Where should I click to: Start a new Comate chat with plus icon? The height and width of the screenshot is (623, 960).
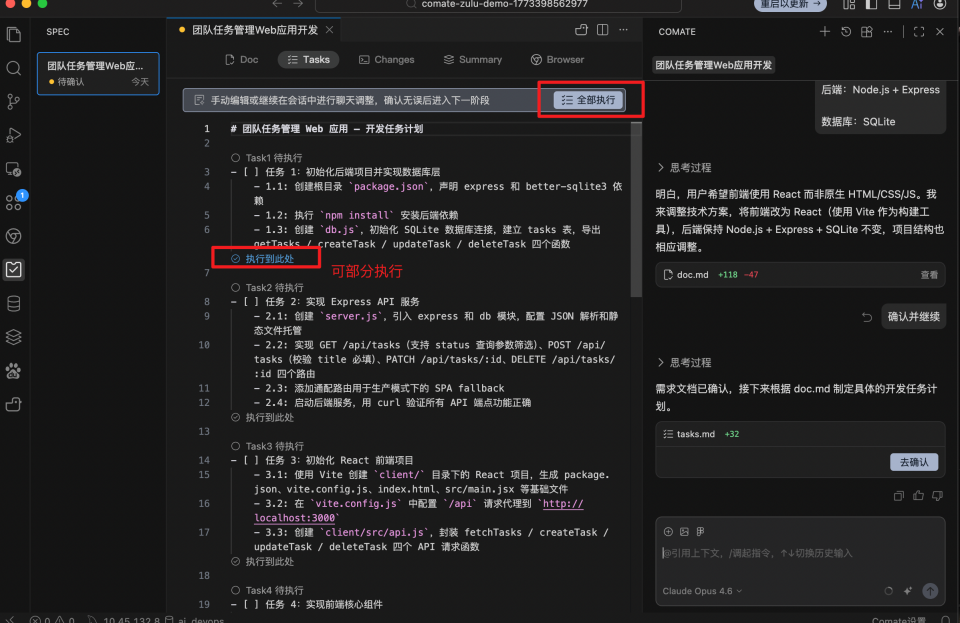(x=825, y=31)
